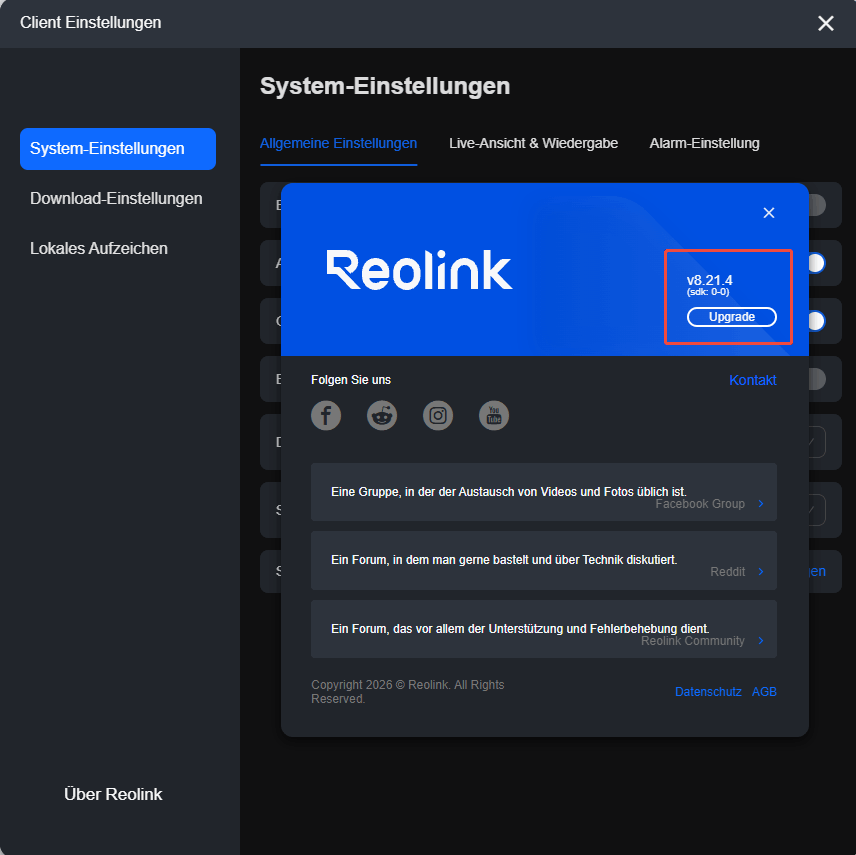
Task: Click the Copyright 2026 Reolink text
Action: pyautogui.click(x=408, y=692)
